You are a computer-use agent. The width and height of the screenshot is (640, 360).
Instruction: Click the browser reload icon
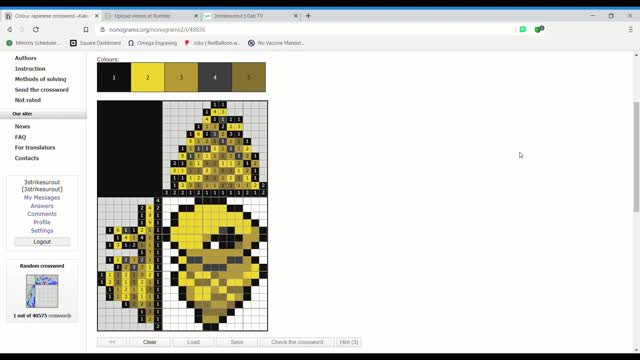36,29
